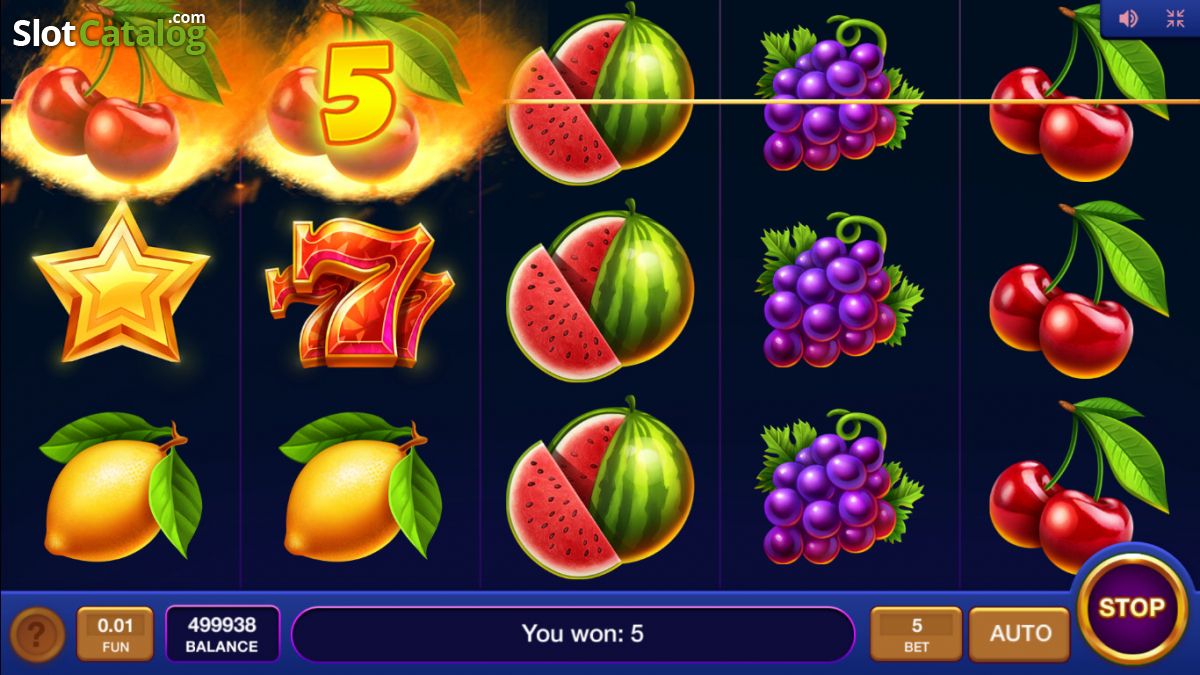Image resolution: width=1200 pixels, height=675 pixels.
Task: Select the red 77 symbol
Action: point(360,292)
